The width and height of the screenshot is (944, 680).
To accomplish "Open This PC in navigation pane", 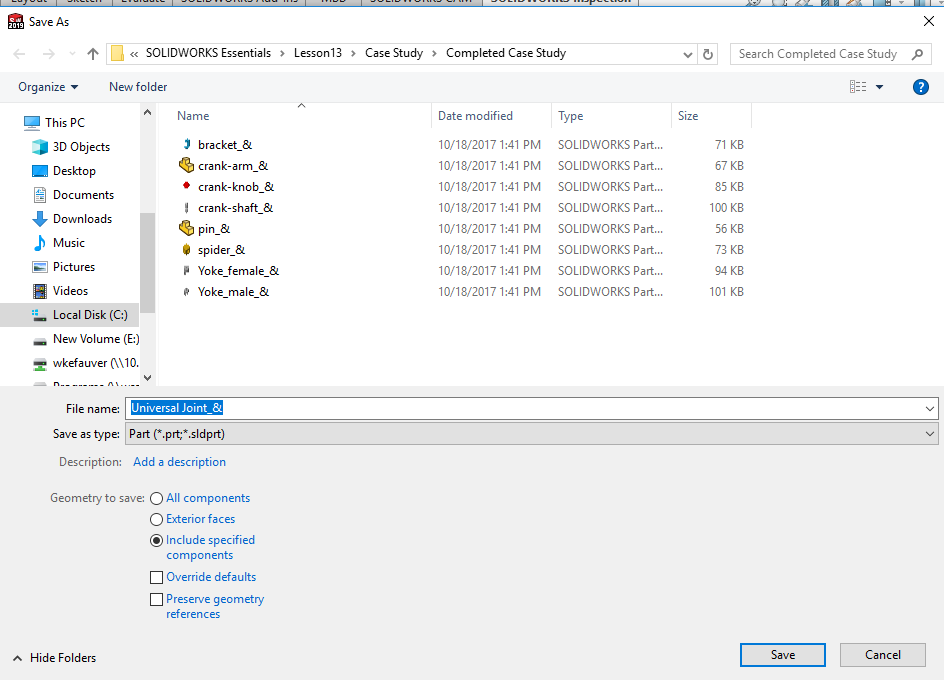I will tap(64, 123).
